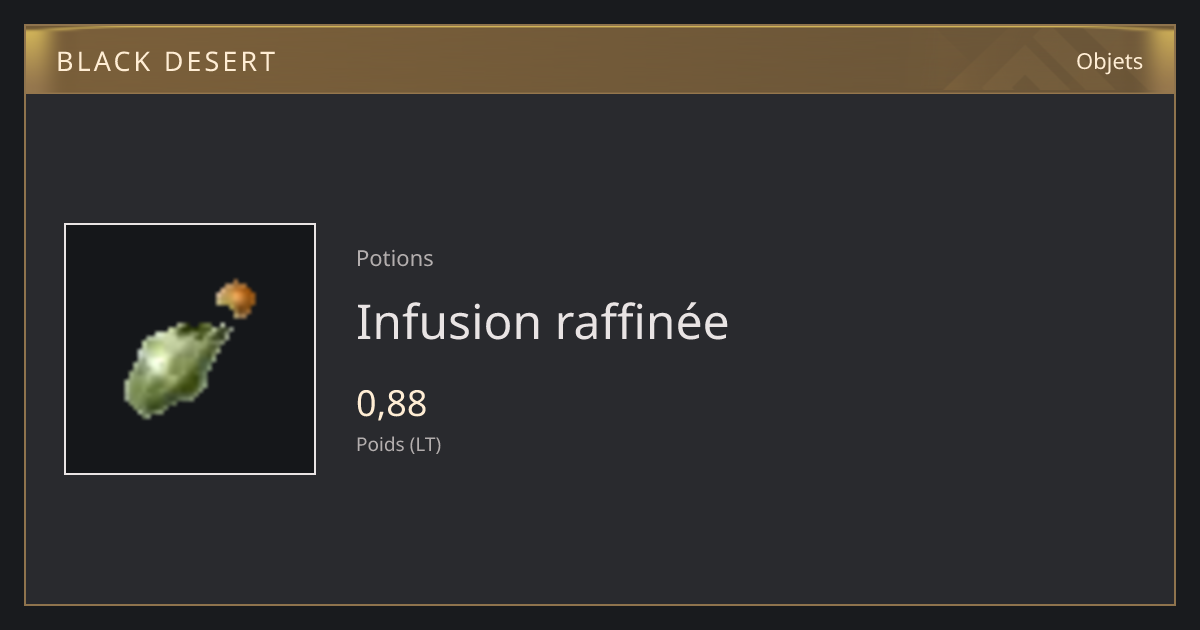Select the Potions category label
1200x630 pixels.
click(x=395, y=258)
